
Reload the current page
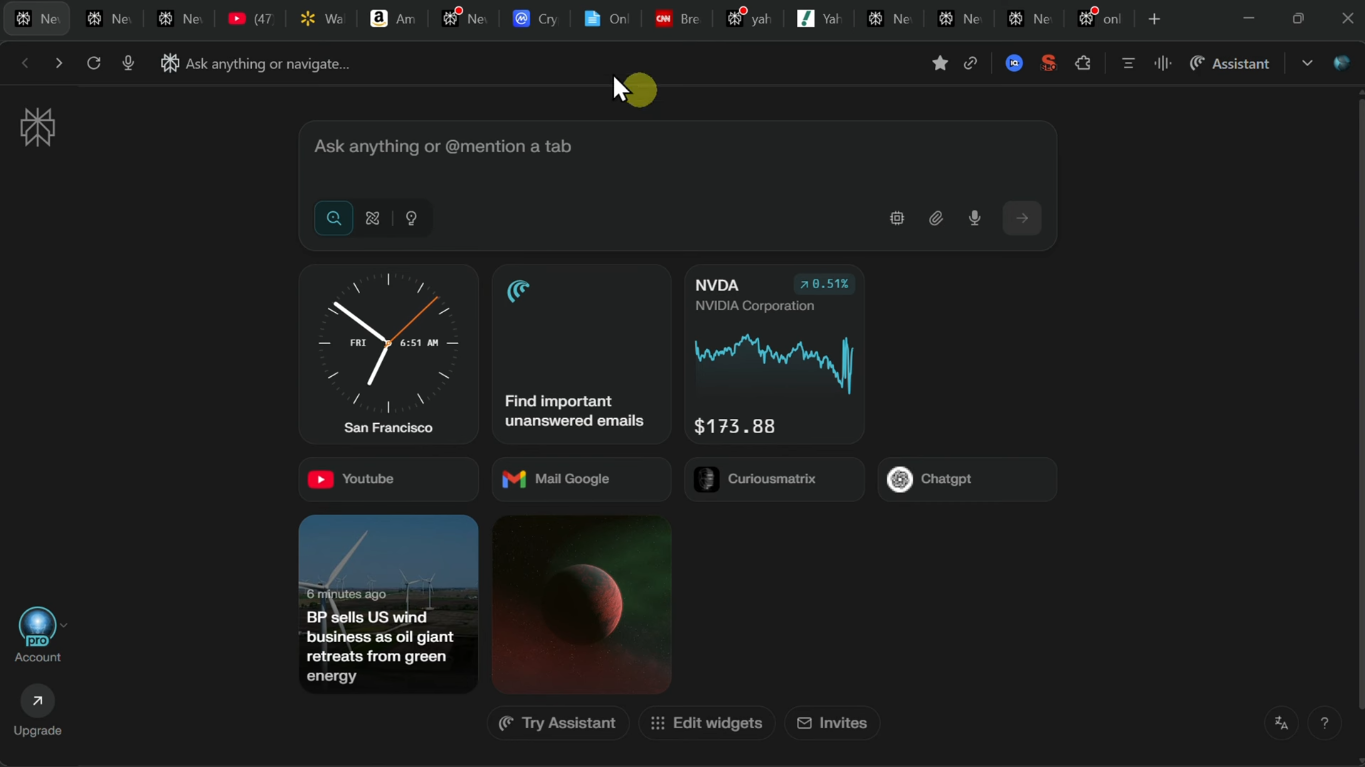pyautogui.click(x=93, y=63)
